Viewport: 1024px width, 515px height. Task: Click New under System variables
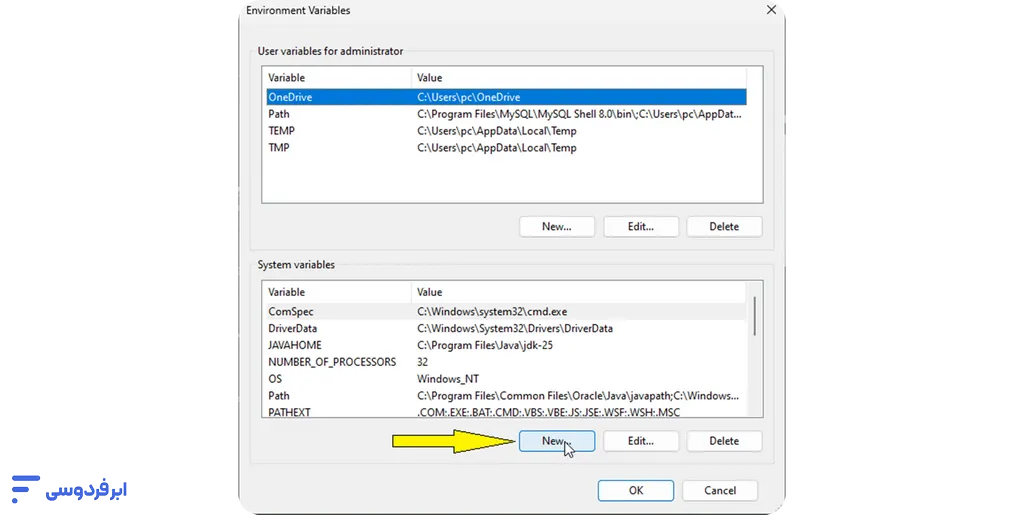pyautogui.click(x=556, y=441)
